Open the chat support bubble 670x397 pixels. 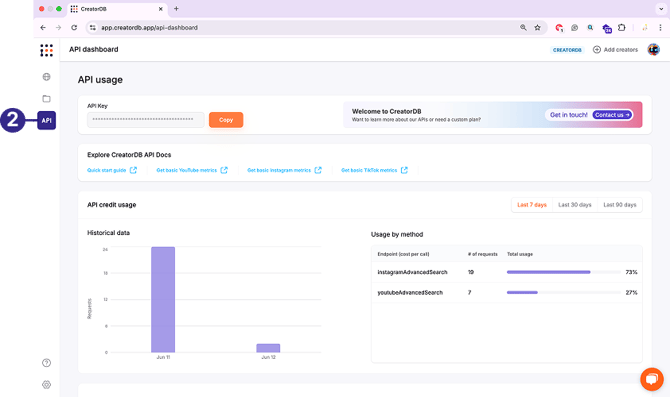pyautogui.click(x=652, y=379)
